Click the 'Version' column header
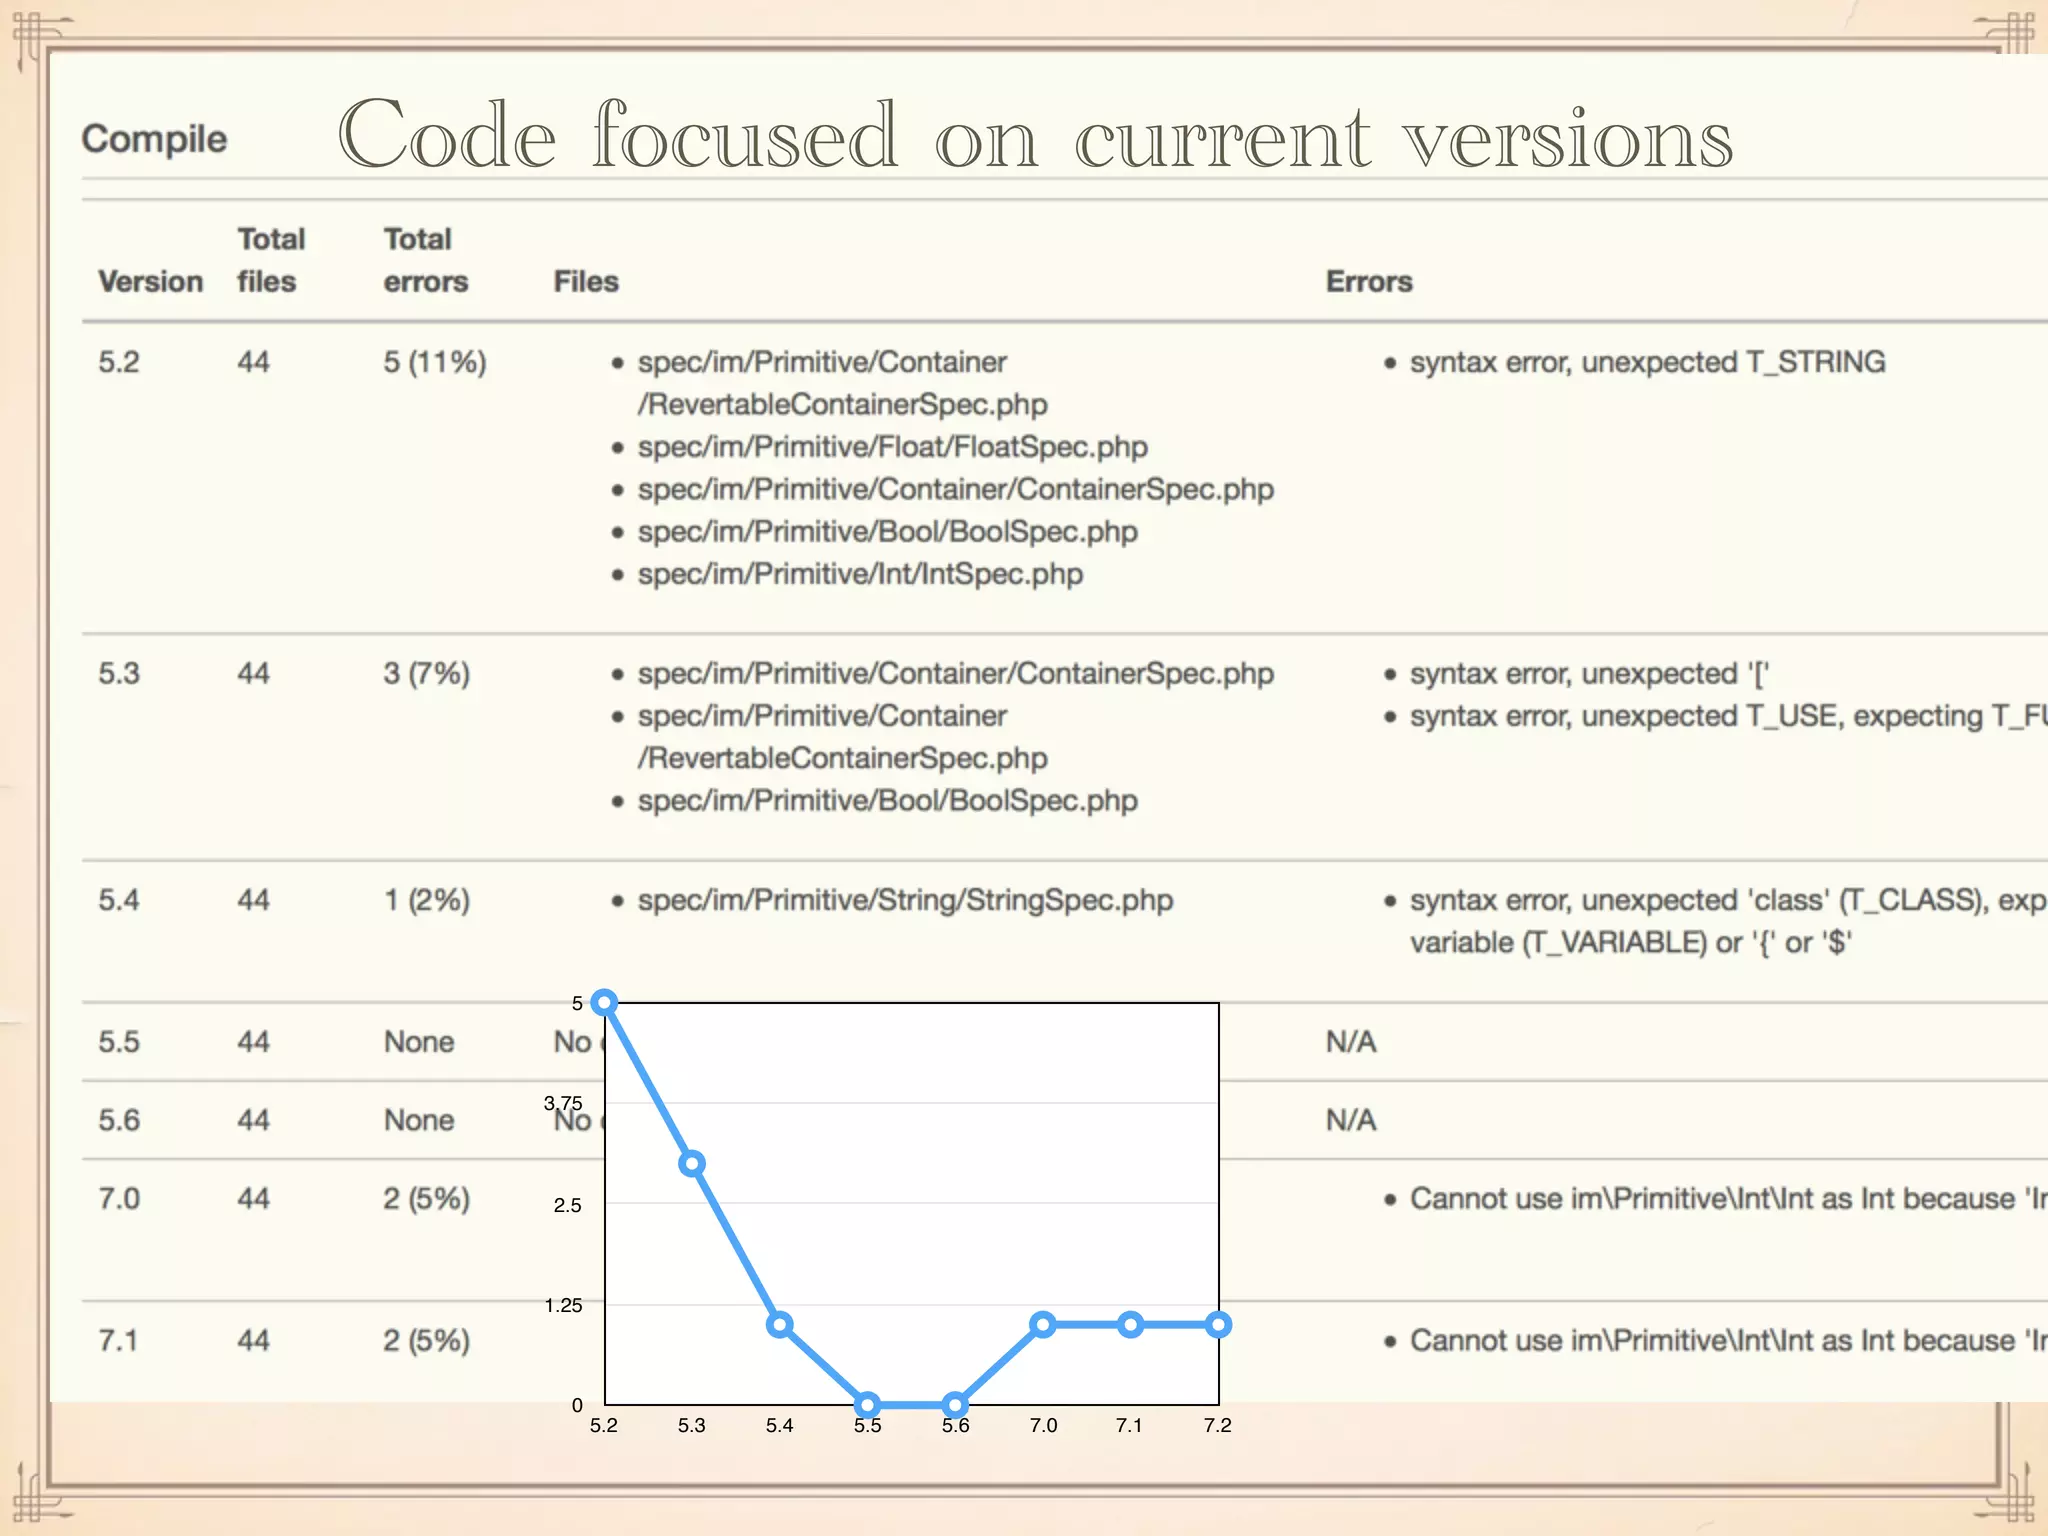 (x=150, y=282)
